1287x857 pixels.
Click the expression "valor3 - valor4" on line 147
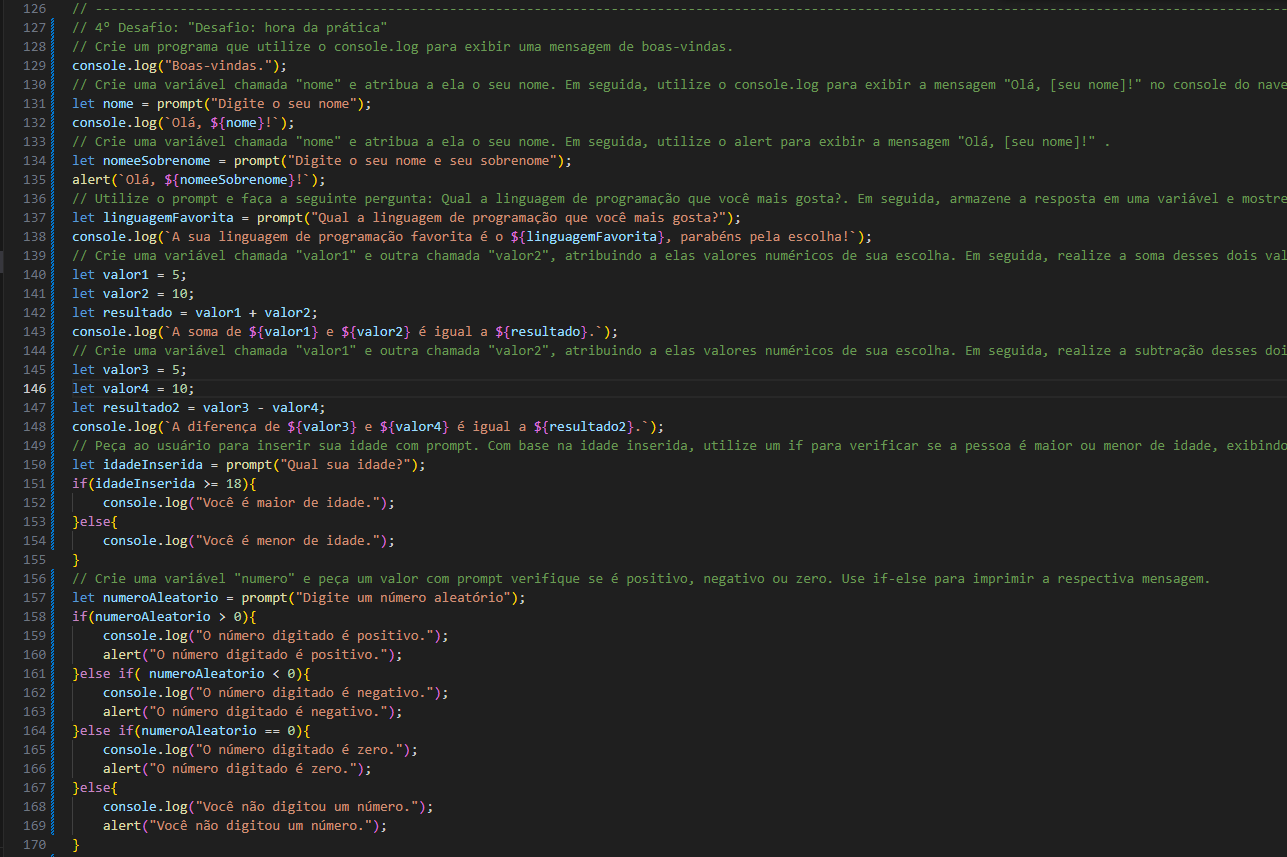260,407
